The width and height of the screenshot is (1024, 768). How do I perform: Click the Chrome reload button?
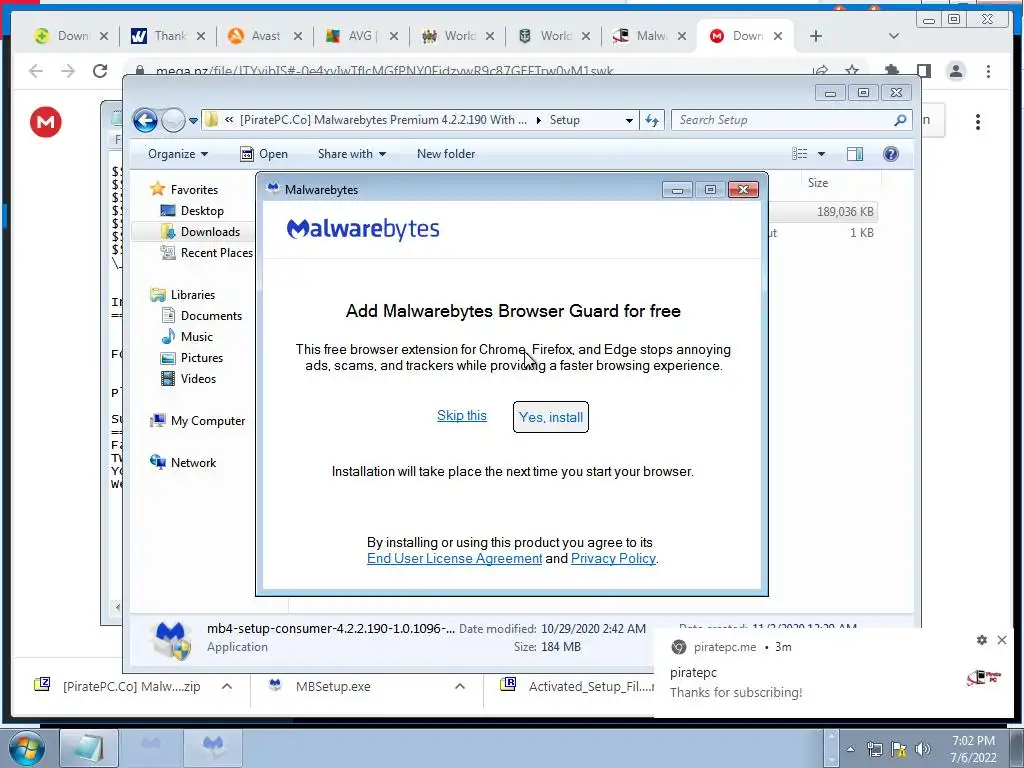click(100, 71)
